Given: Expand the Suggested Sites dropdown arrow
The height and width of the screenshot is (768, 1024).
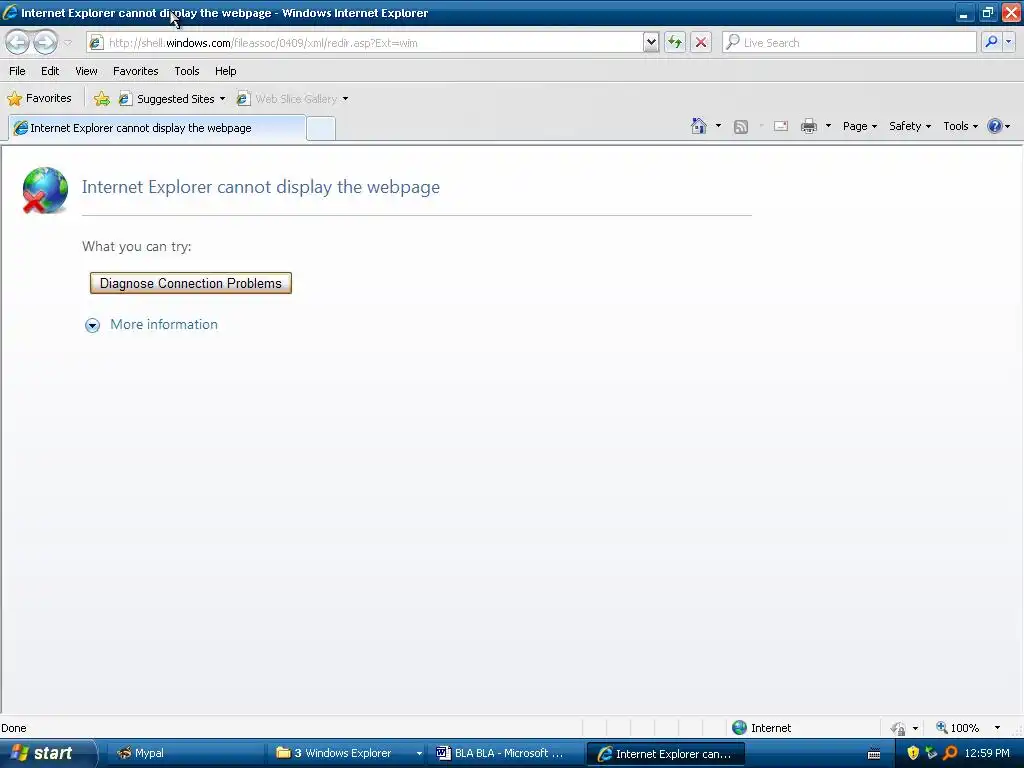Looking at the screenshot, I should point(222,99).
